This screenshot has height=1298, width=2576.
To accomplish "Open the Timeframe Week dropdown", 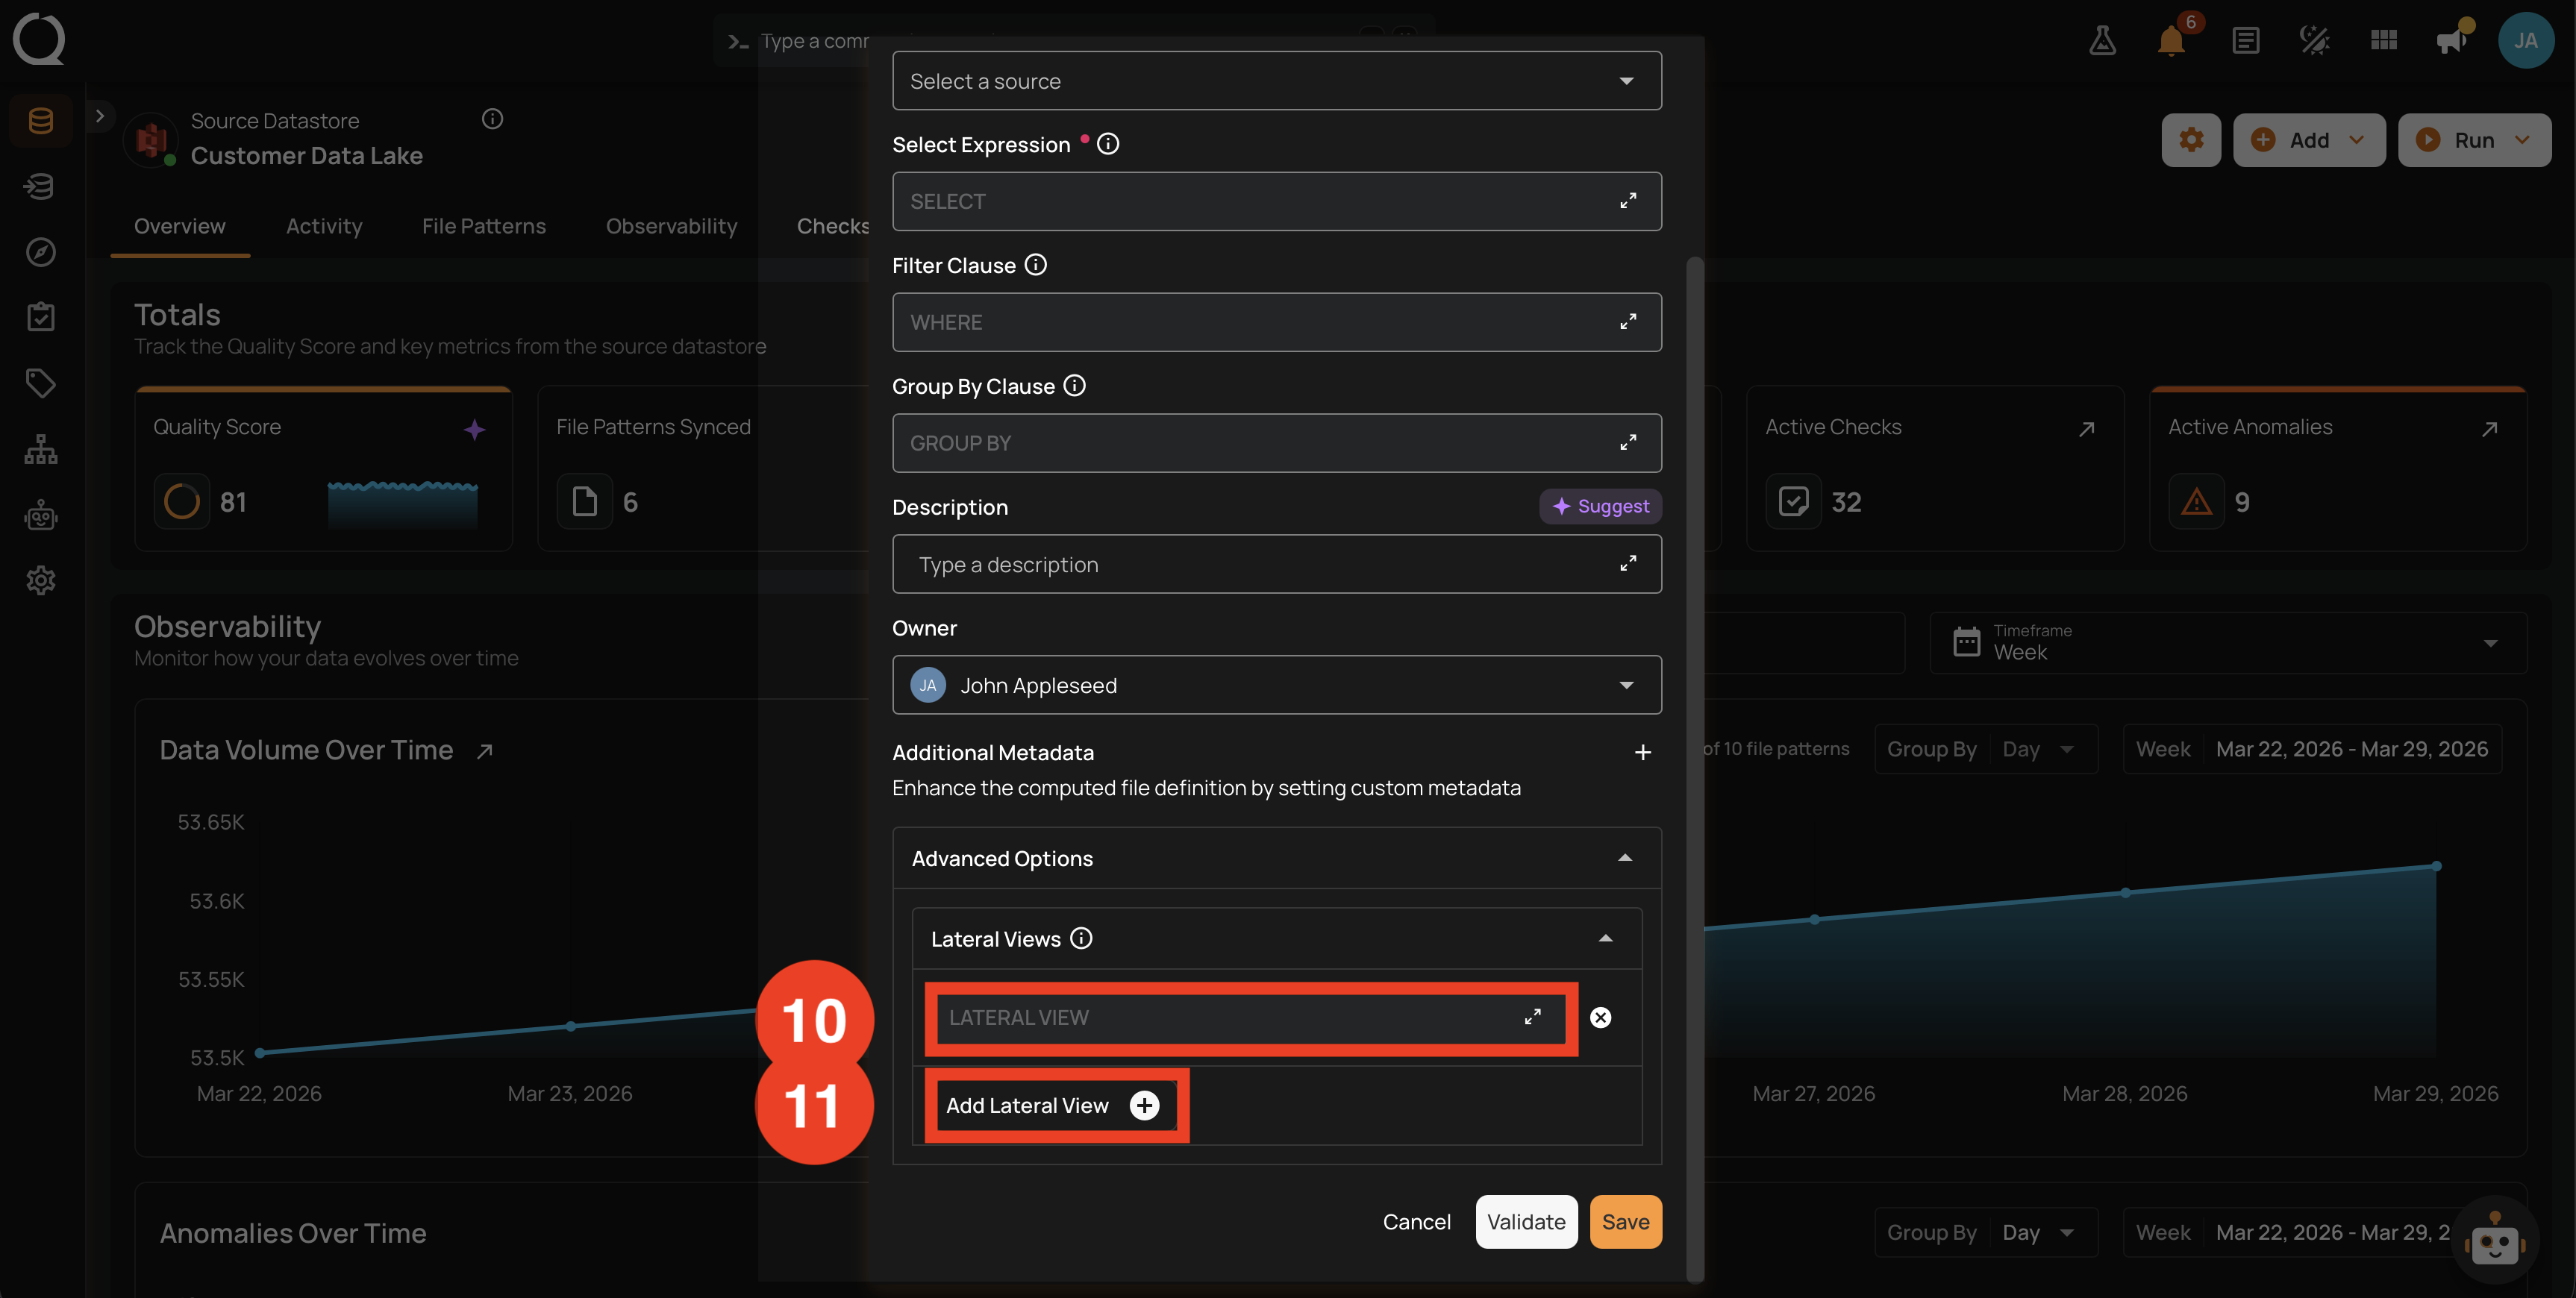I will (2228, 643).
